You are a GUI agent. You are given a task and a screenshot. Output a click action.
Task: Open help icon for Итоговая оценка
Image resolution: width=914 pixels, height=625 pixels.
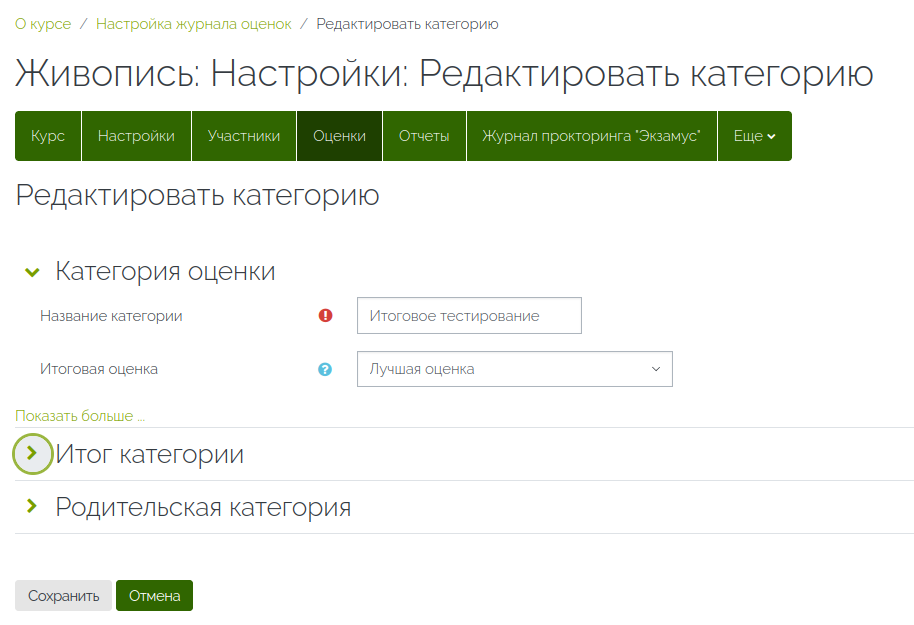pyautogui.click(x=325, y=369)
